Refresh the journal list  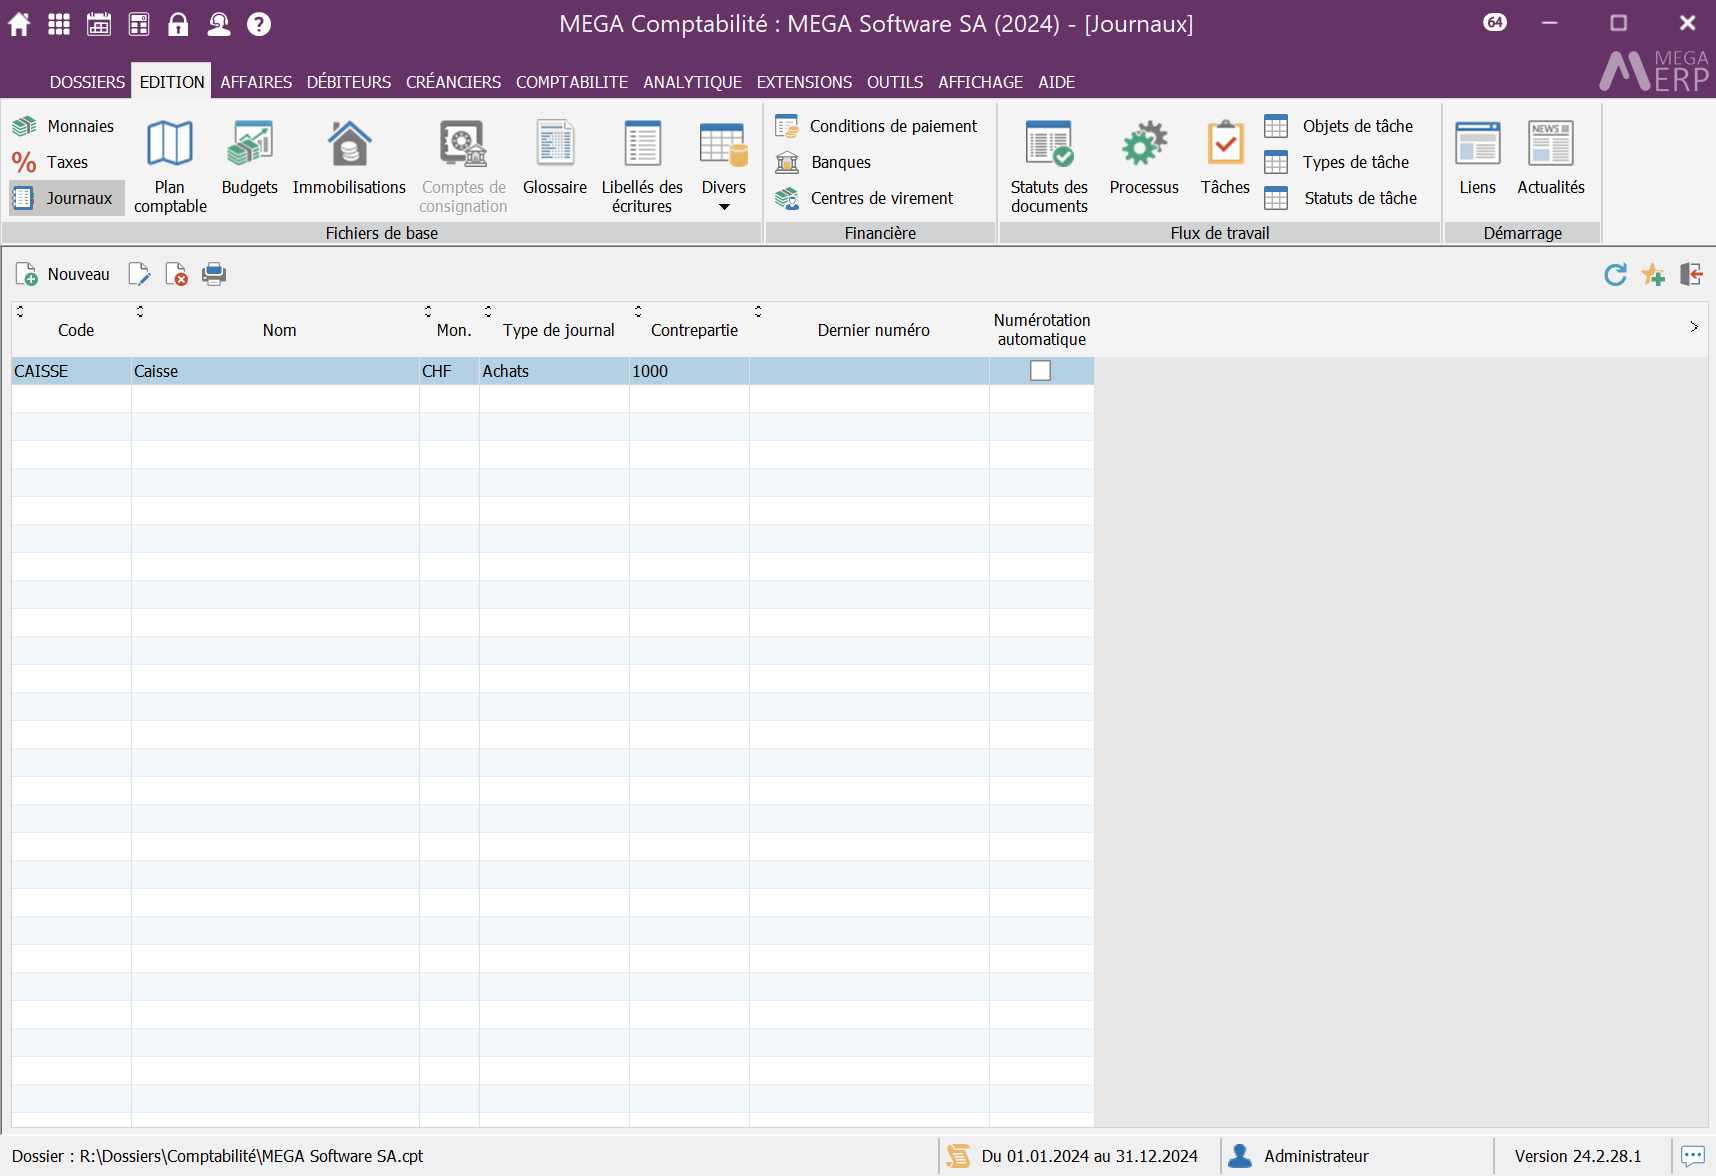1615,274
